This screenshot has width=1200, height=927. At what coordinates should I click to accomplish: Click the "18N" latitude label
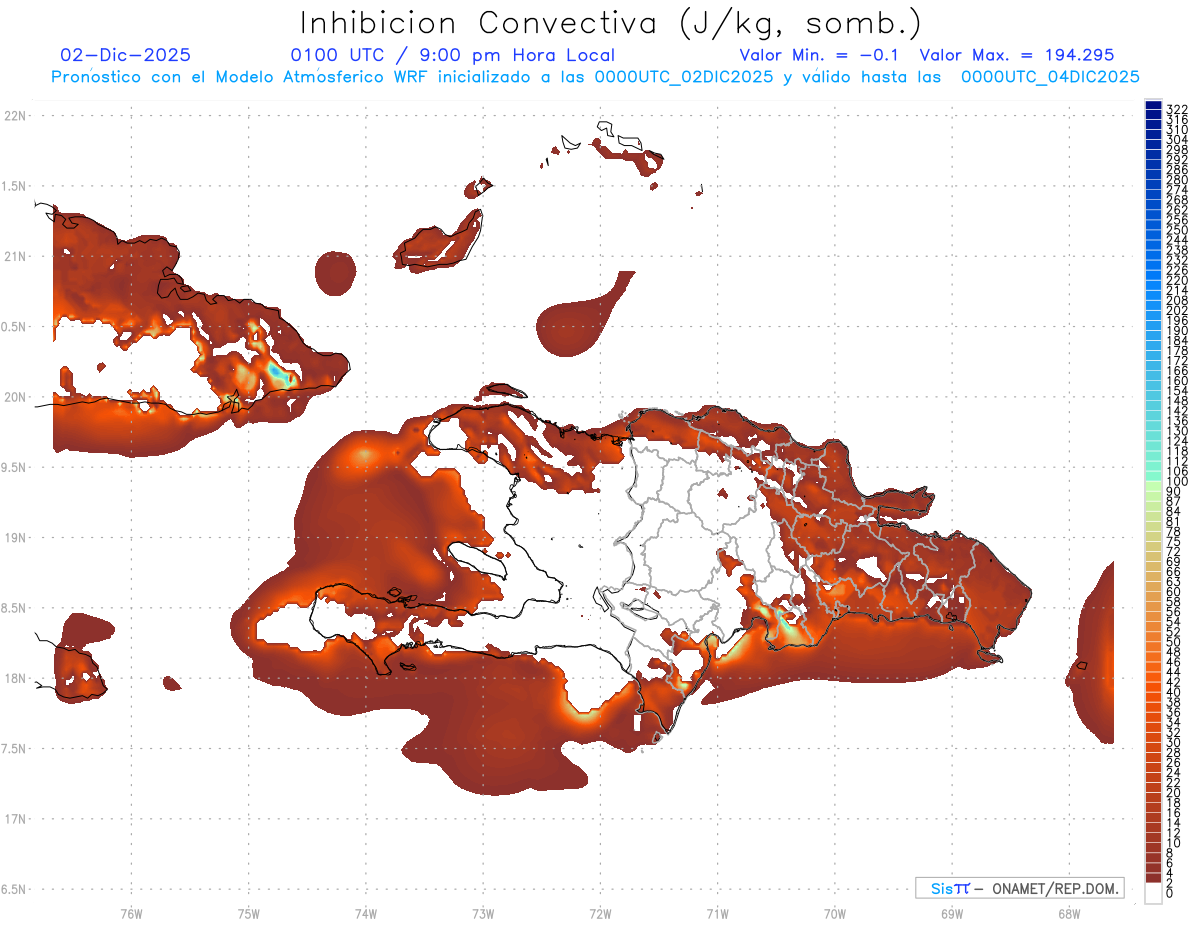(15, 678)
